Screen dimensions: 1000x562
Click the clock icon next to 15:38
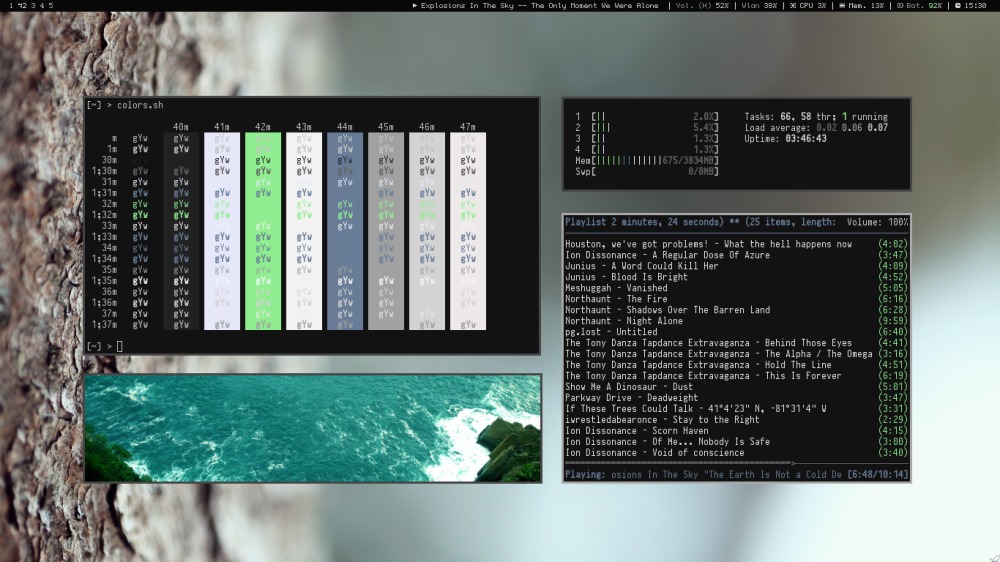[x=957, y=5]
